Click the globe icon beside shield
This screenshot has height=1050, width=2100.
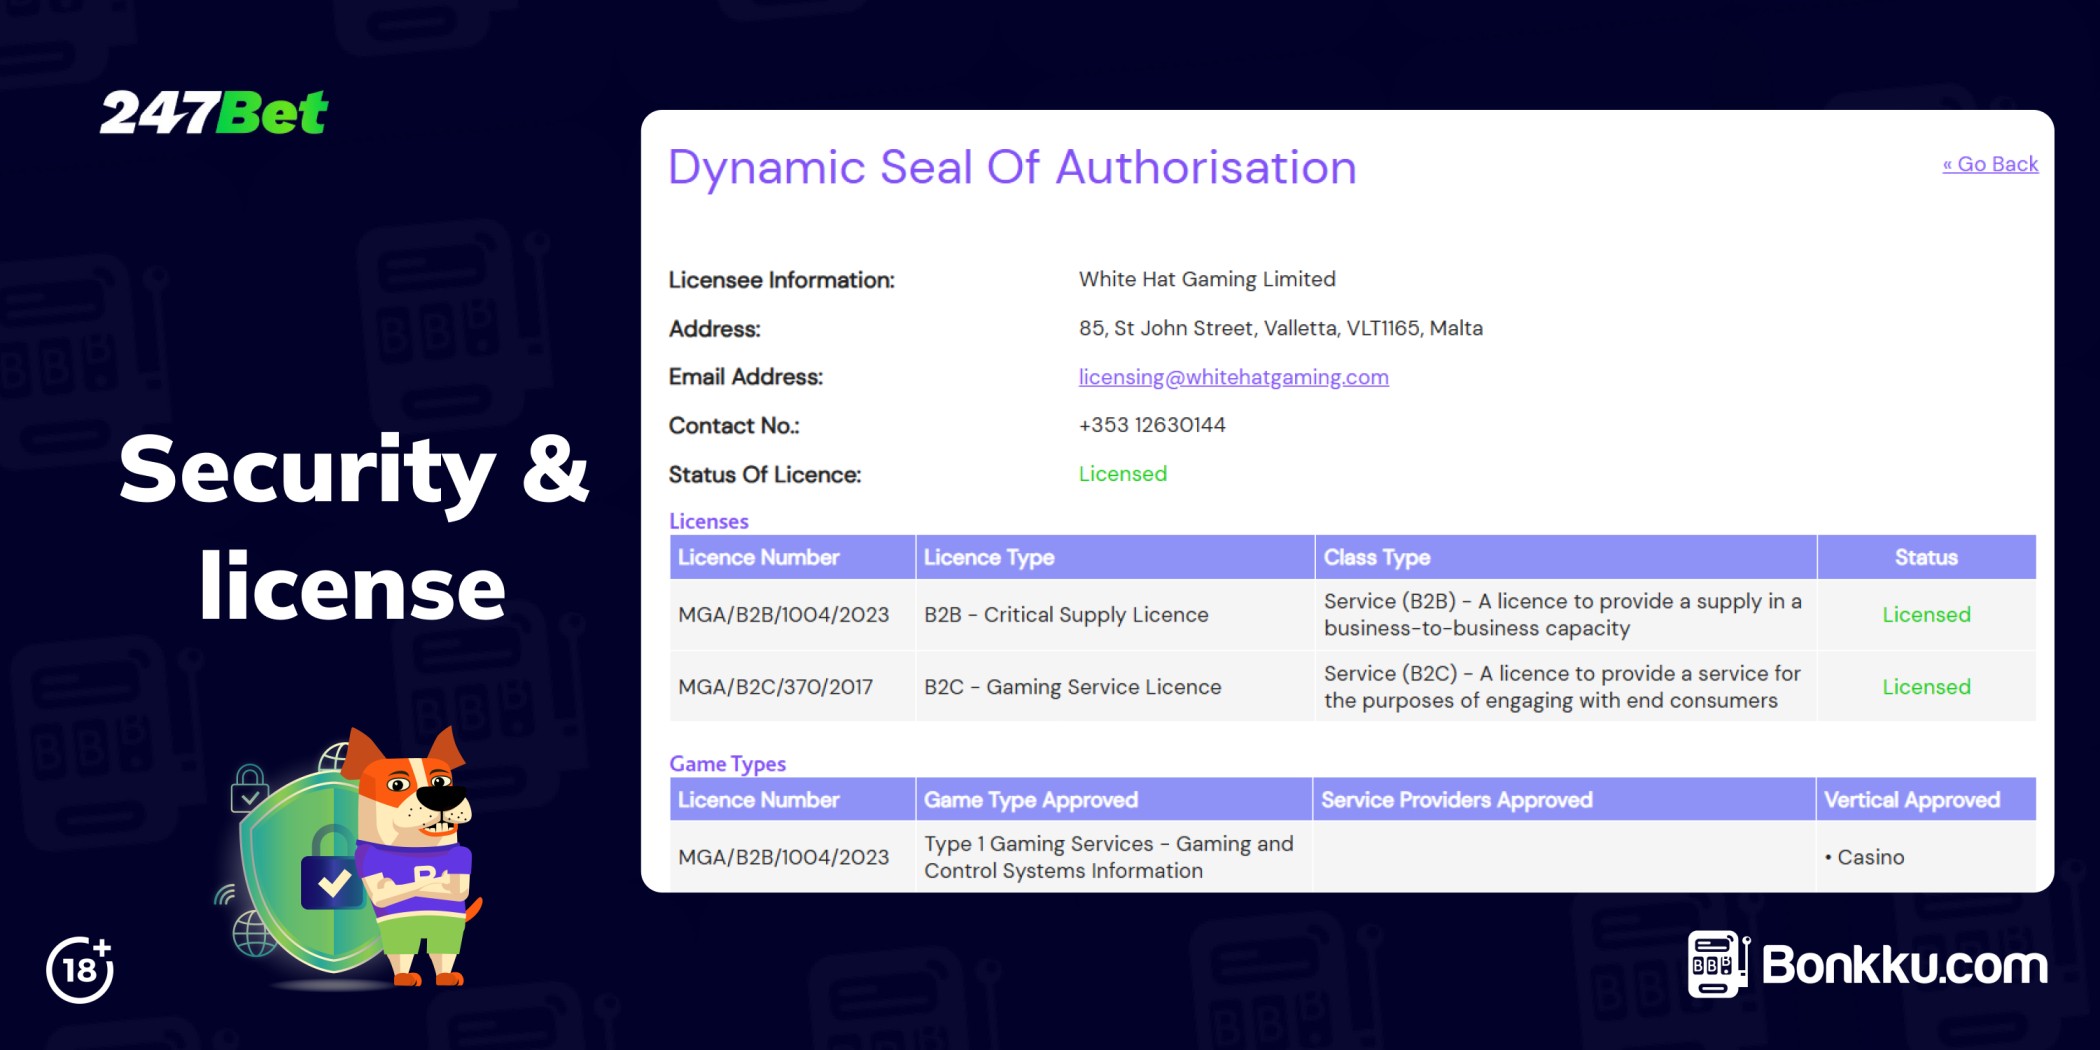(x=252, y=935)
